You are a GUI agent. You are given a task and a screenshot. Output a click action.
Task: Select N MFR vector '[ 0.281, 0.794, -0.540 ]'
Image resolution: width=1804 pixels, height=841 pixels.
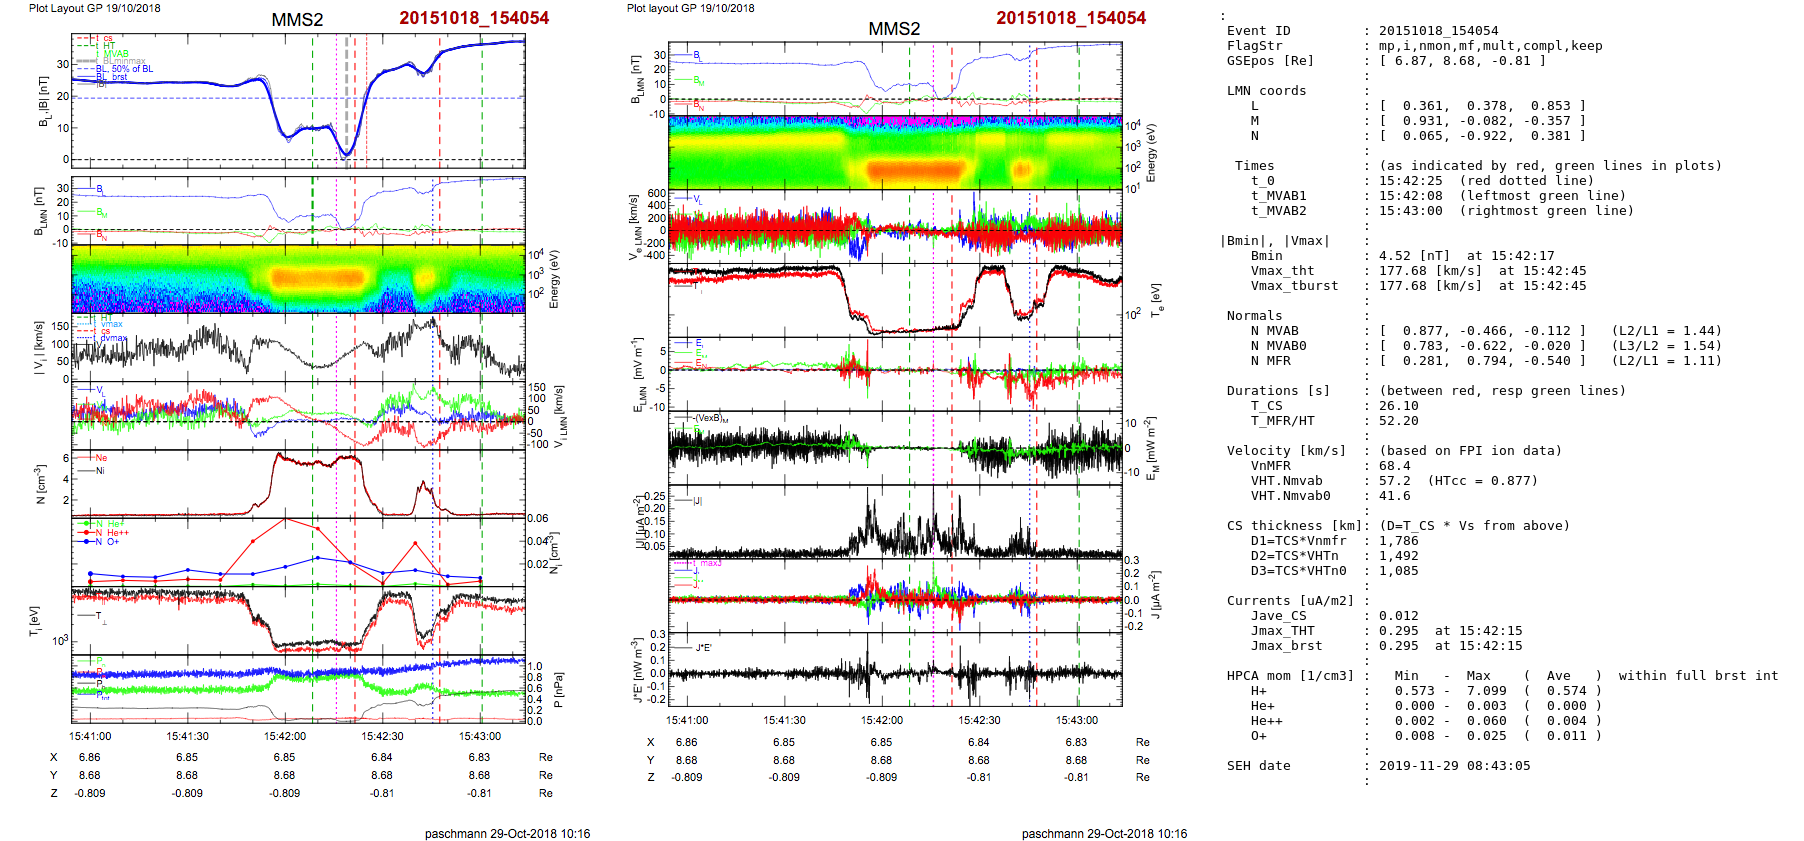pyautogui.click(x=1482, y=361)
